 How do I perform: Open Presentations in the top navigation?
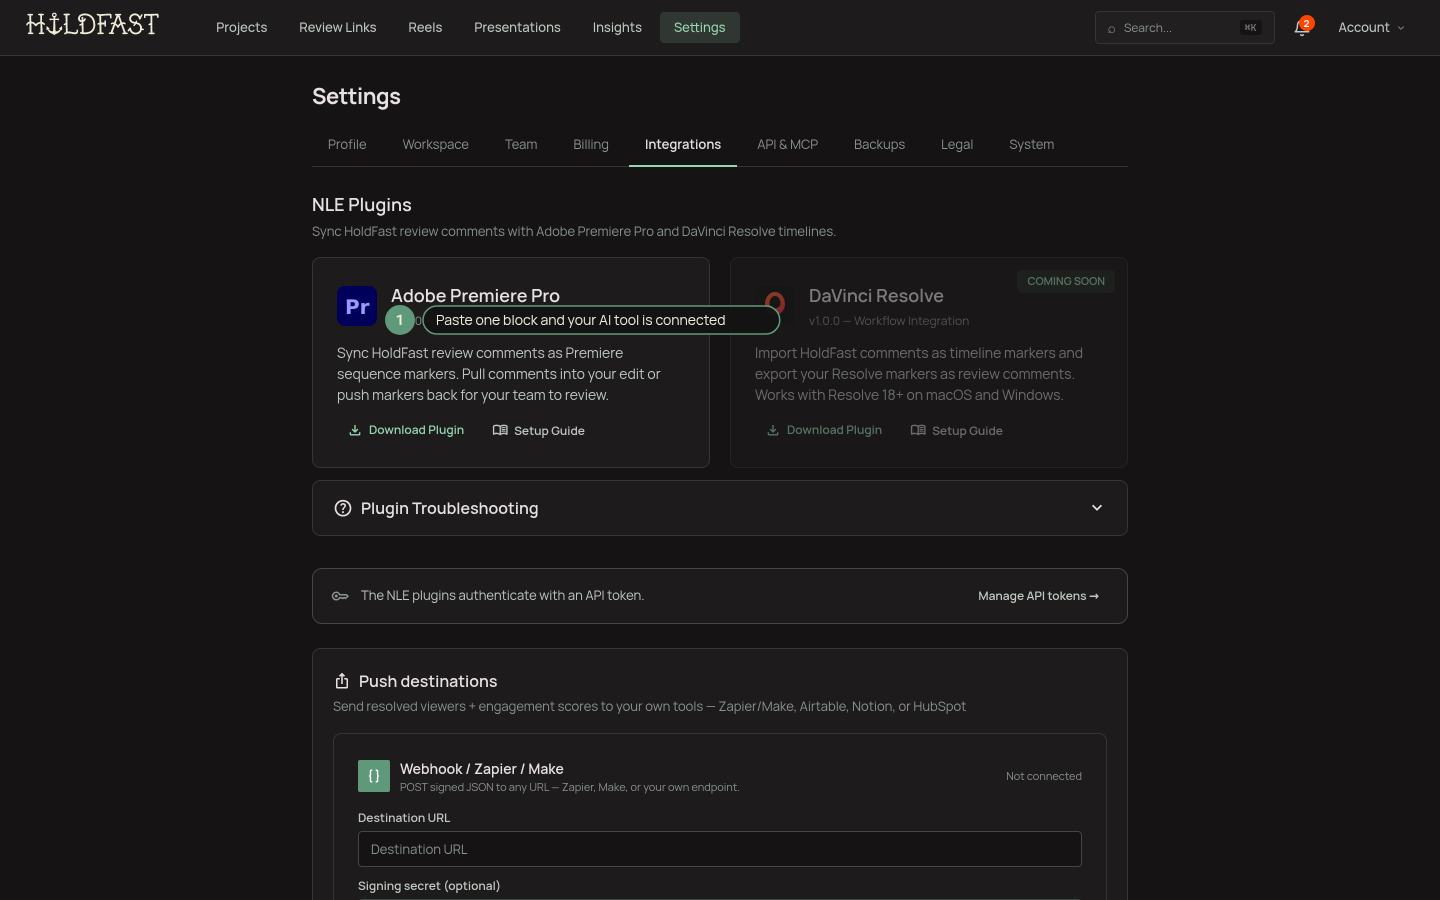pyautogui.click(x=517, y=27)
